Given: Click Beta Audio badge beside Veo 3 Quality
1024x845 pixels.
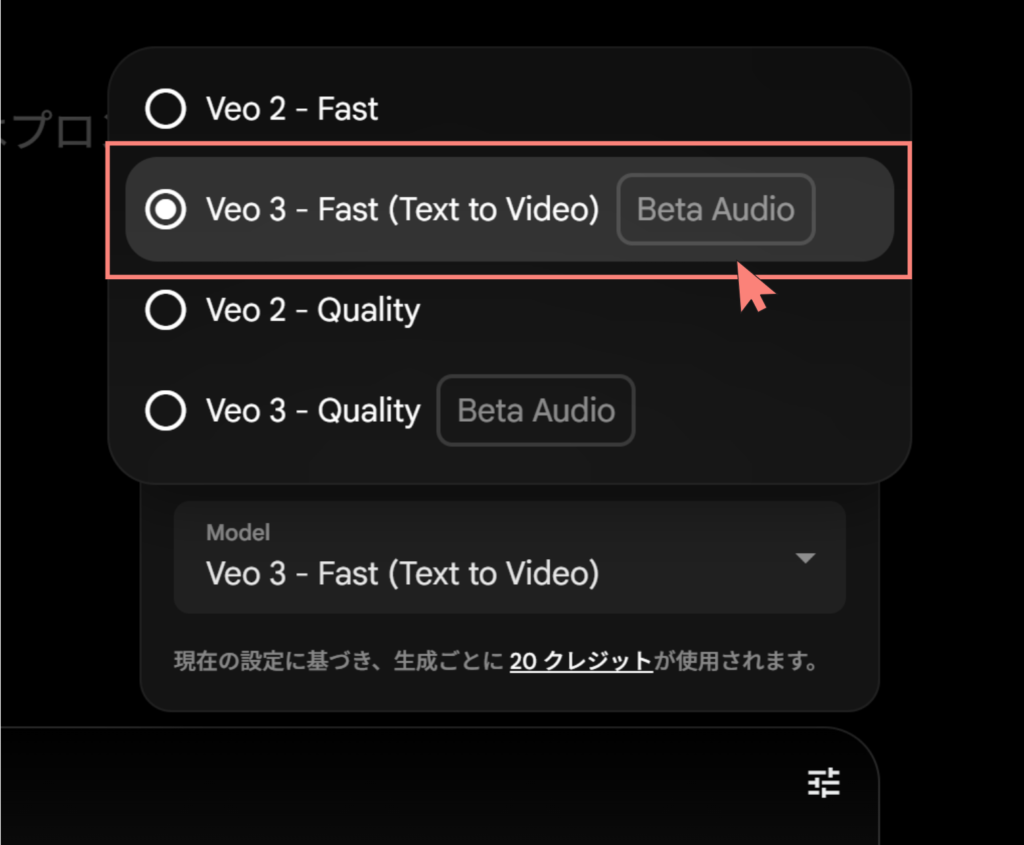Looking at the screenshot, I should [536, 410].
